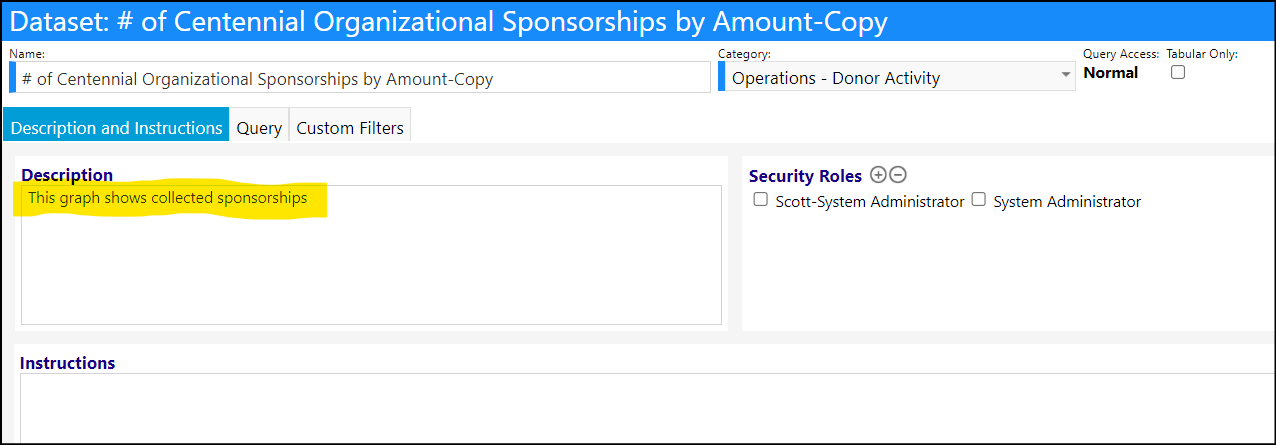Switch to the Query tab
This screenshot has width=1276, height=445.
259,128
